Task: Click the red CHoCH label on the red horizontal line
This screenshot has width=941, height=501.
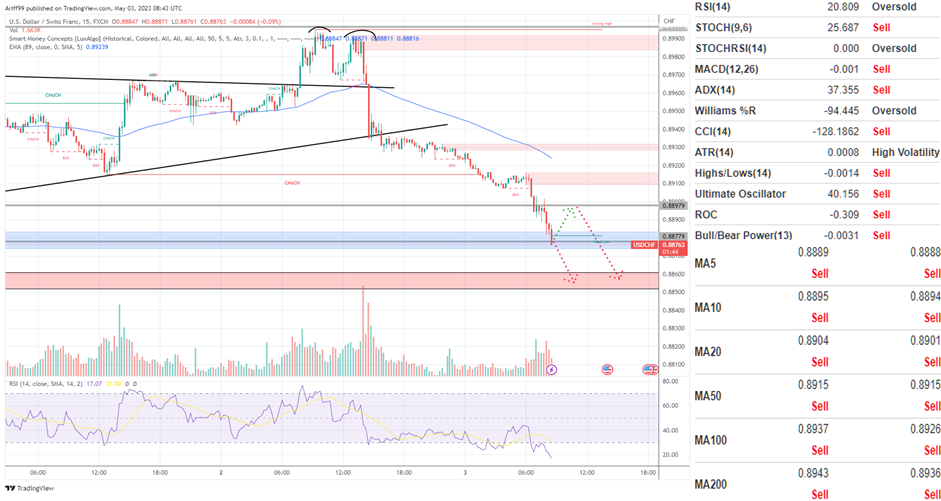Action: point(292,183)
